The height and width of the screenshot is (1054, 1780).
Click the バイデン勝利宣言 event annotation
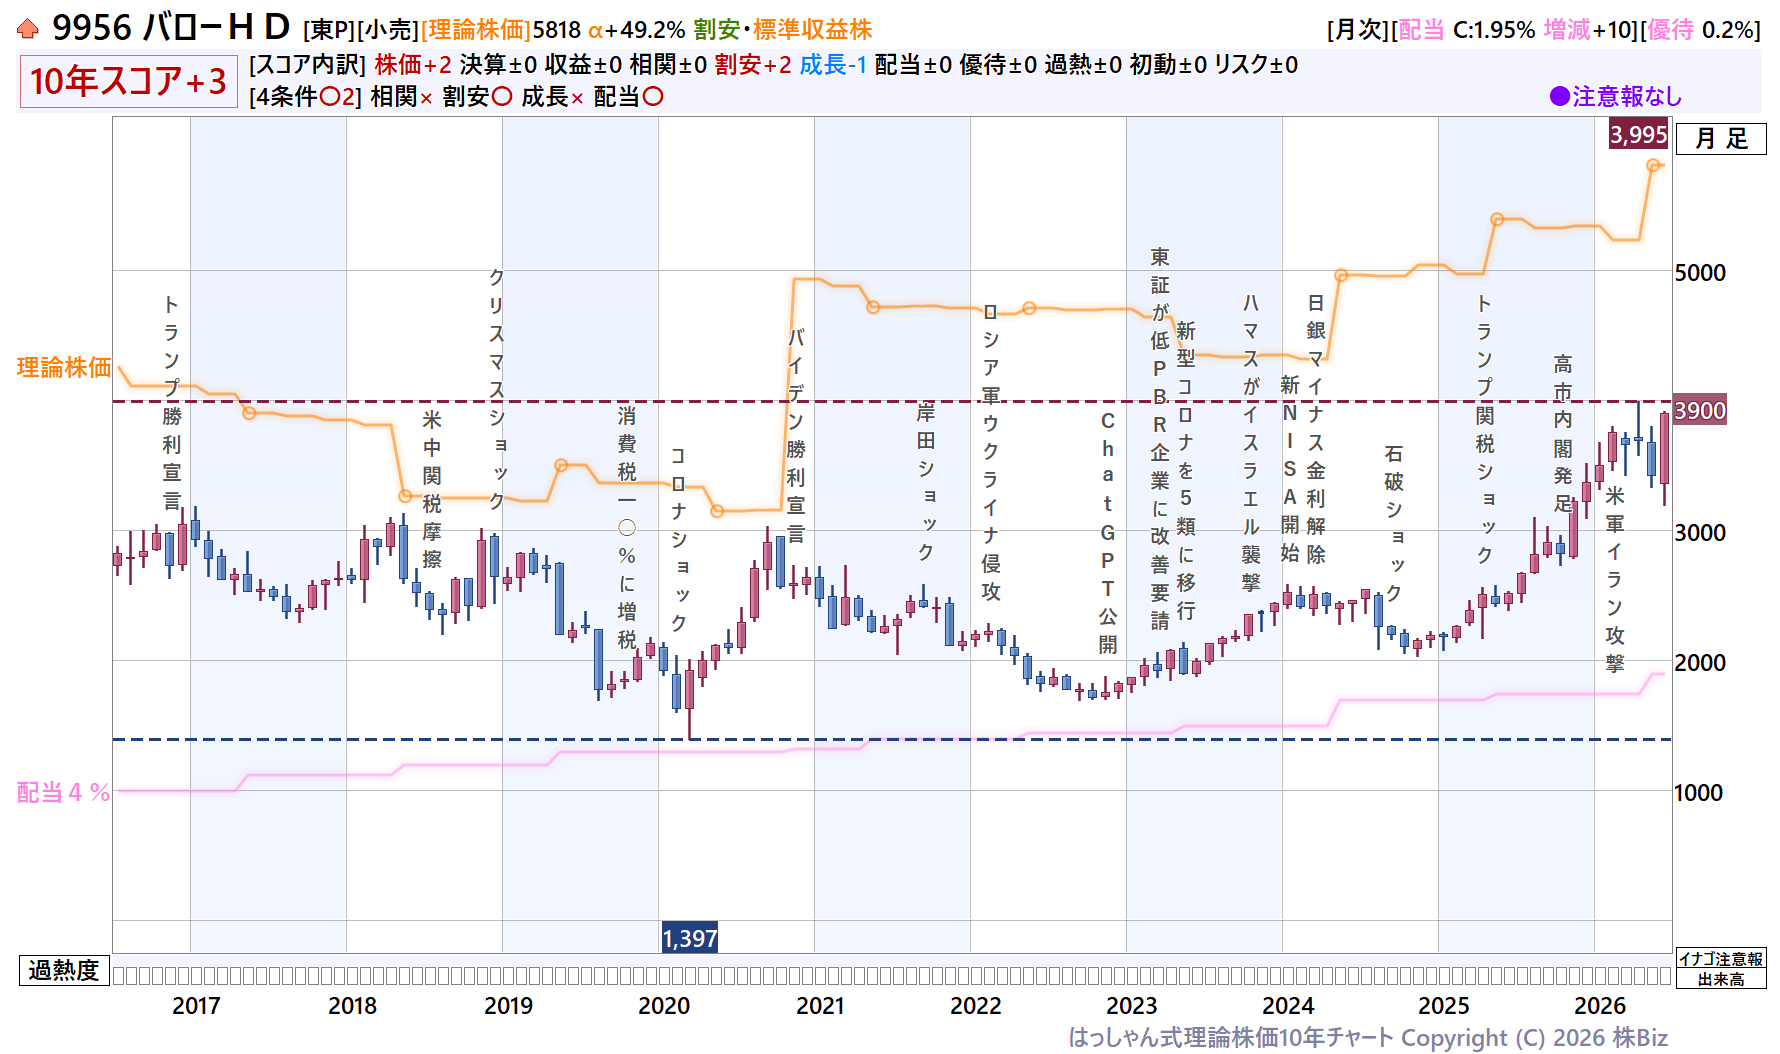click(x=796, y=435)
